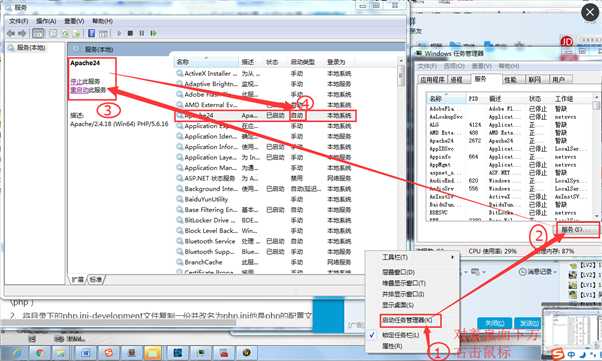Select the Apache24 row in Services list
Screen dimensions: 602x361
265,115
